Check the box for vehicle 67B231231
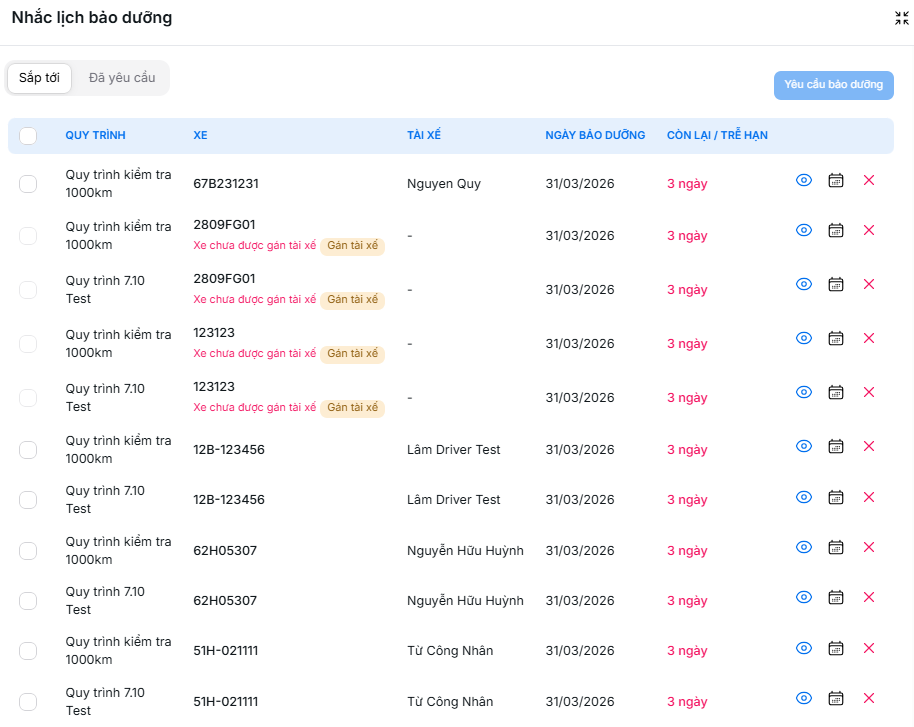 pyautogui.click(x=28, y=184)
